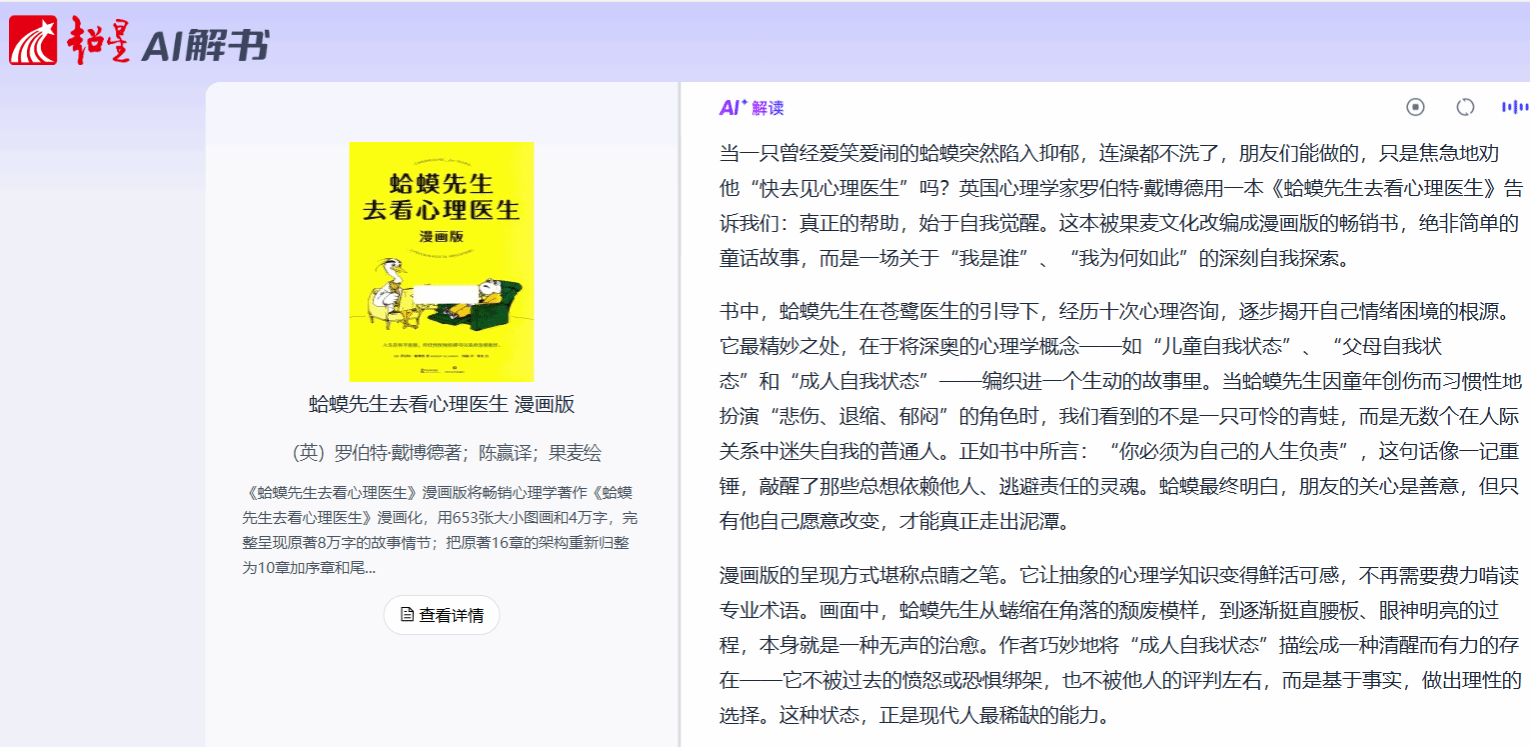1530x747 pixels.
Task: Regenerate the AI book interpretation
Action: tap(1465, 107)
